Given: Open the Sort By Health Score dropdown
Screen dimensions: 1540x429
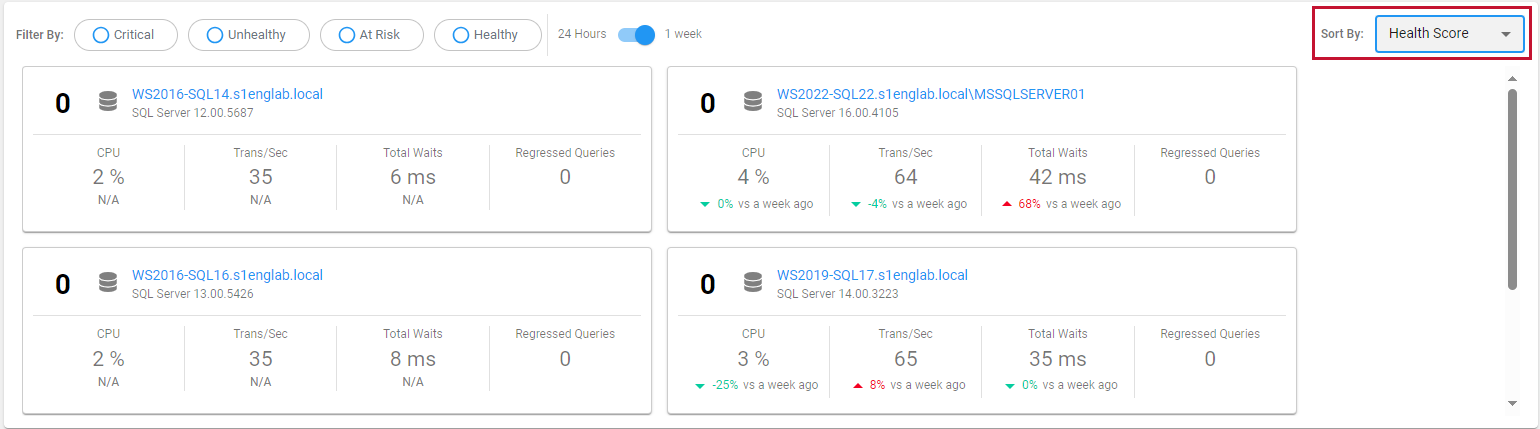Looking at the screenshot, I should 1449,34.
